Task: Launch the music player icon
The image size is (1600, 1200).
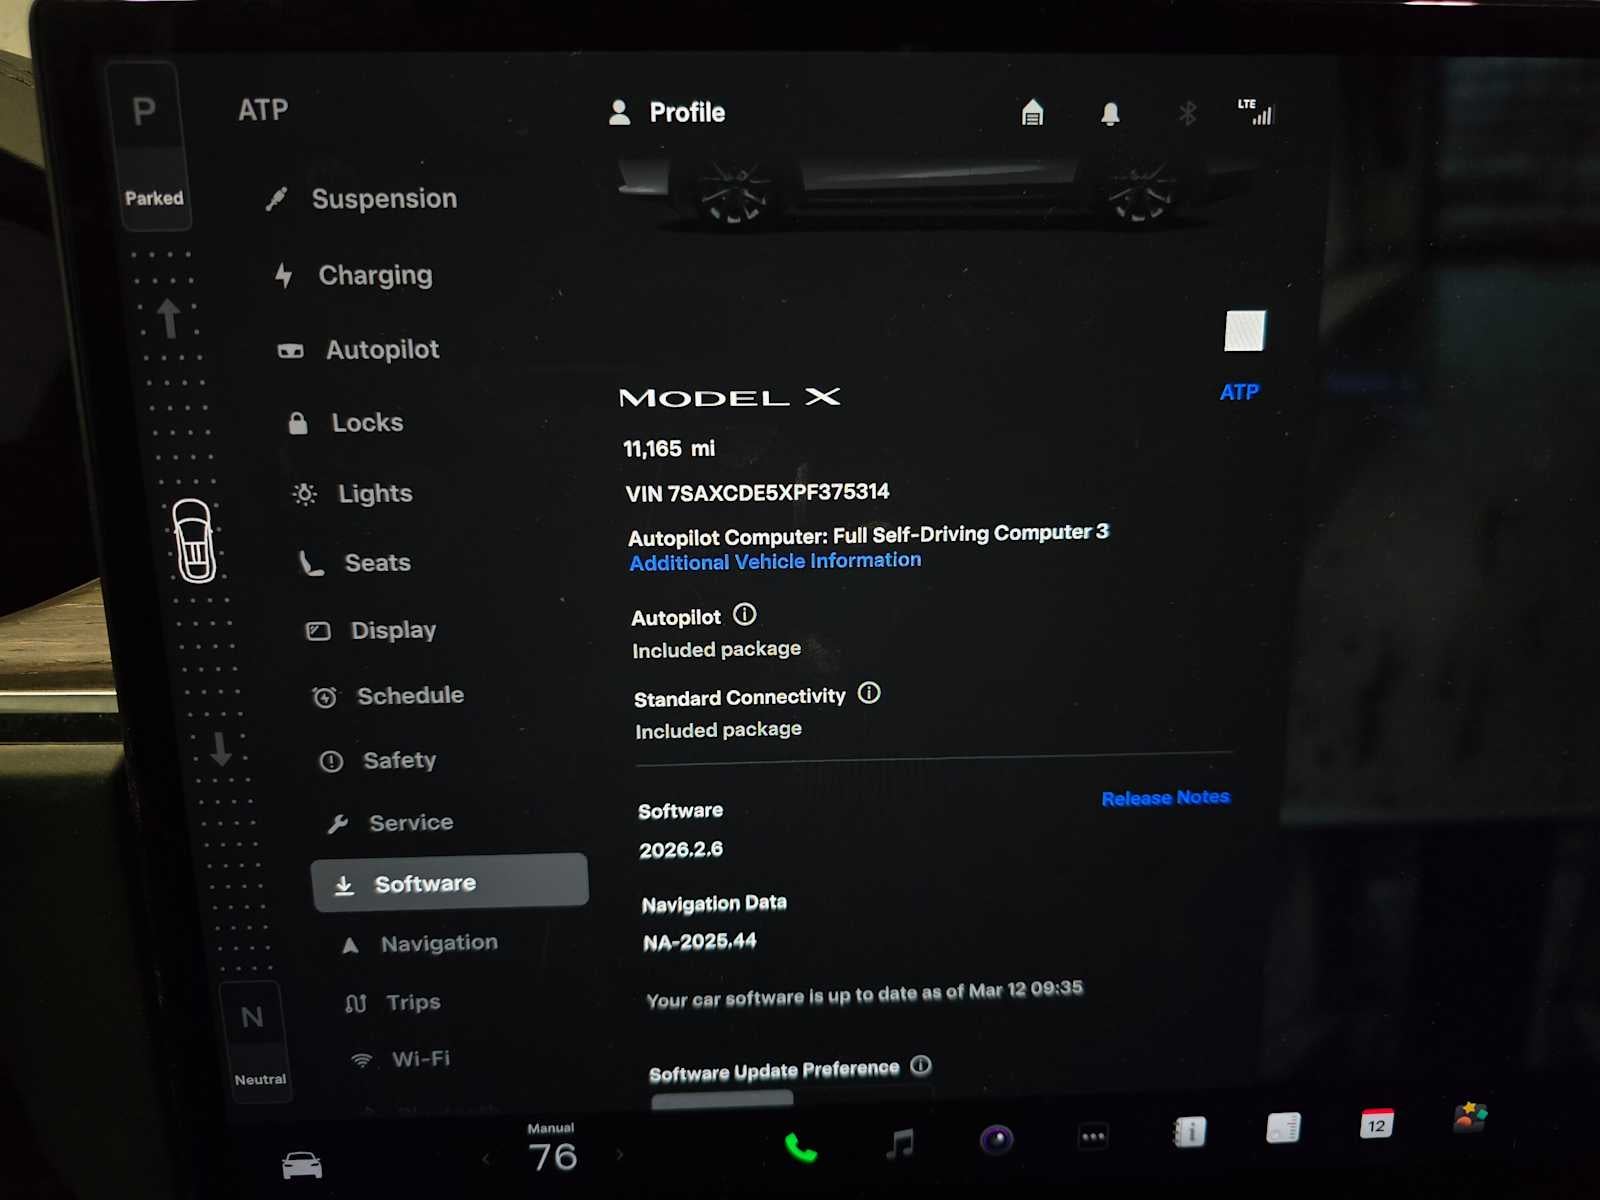Action: point(900,1140)
